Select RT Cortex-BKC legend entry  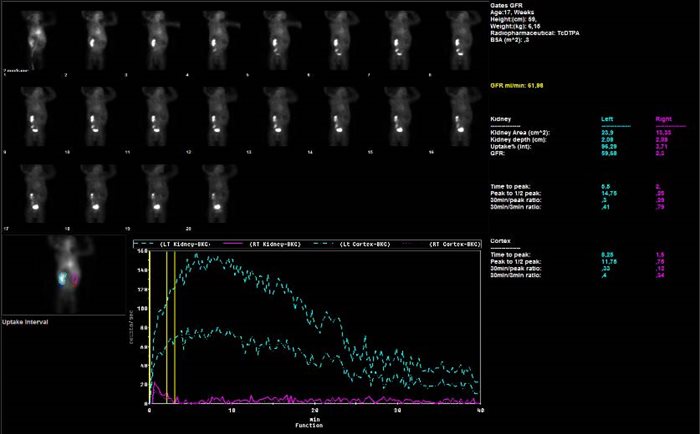coord(442,244)
